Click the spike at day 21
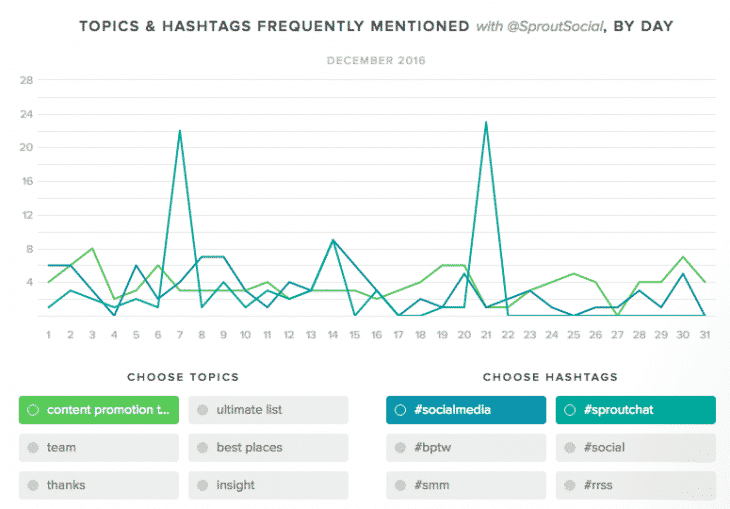 click(x=485, y=123)
